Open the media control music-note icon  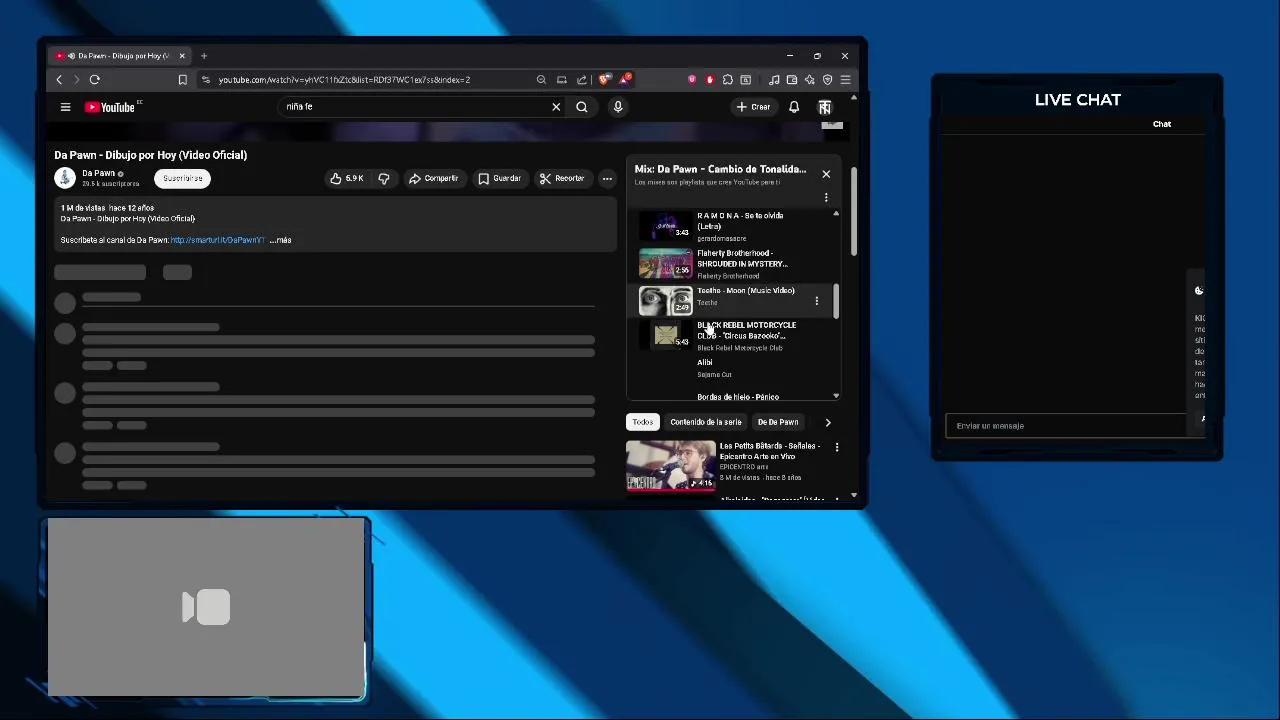click(x=774, y=80)
